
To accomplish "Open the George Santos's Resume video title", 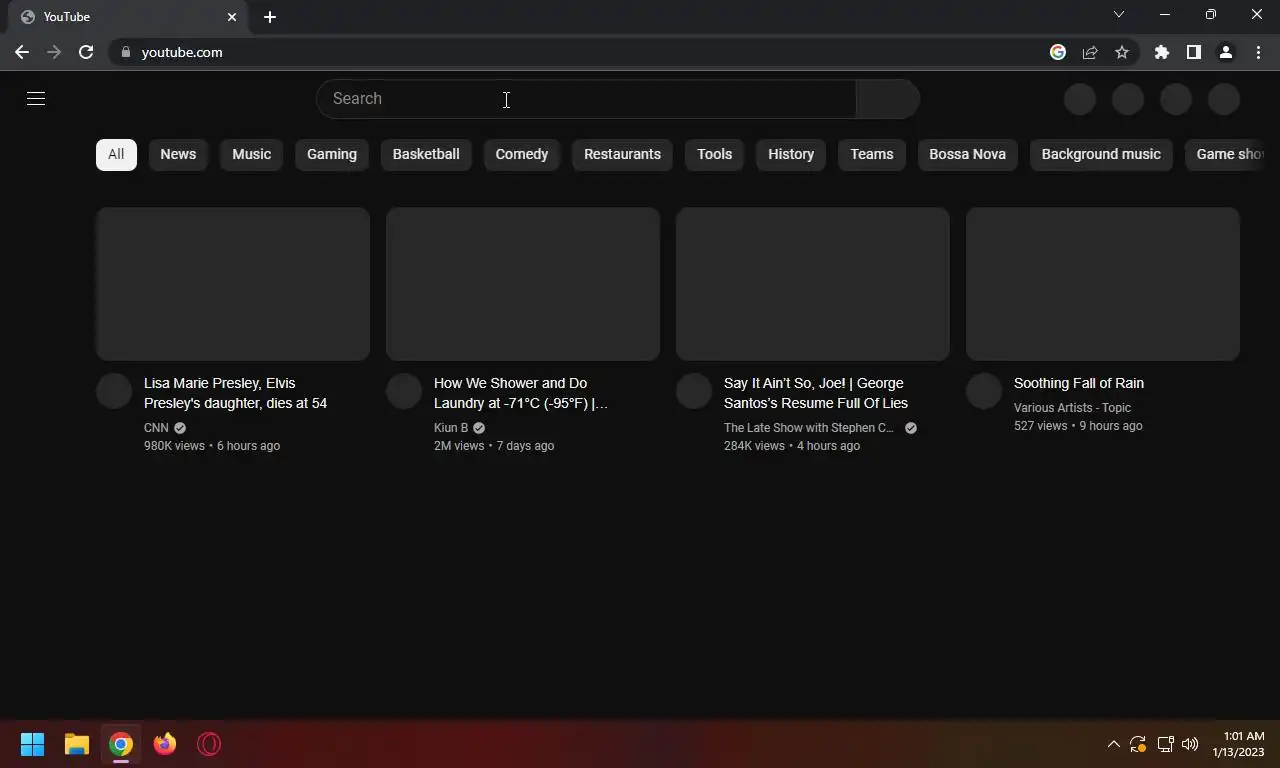I will (x=816, y=393).
